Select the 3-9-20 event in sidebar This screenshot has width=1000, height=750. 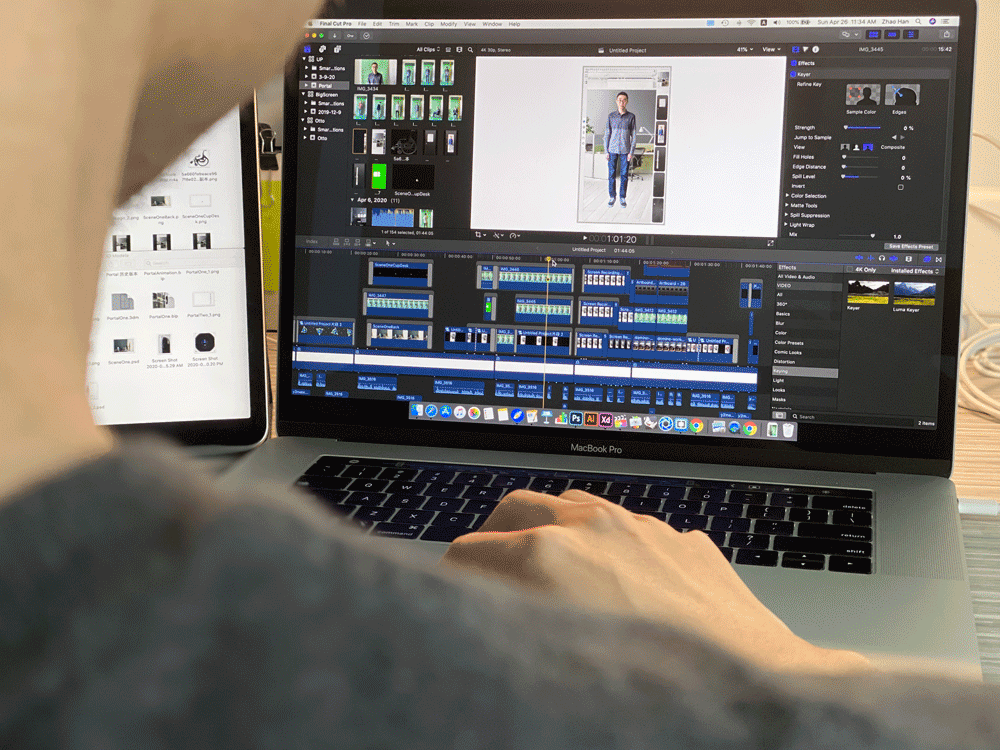pyautogui.click(x=327, y=77)
